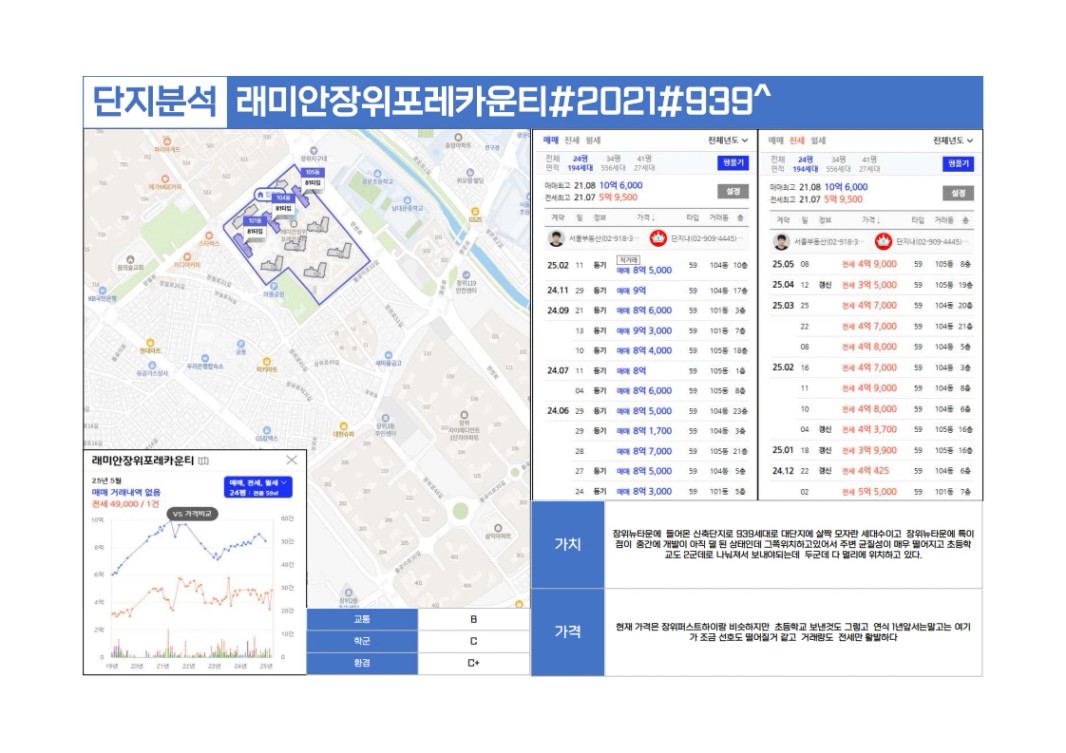Click the 꿈마을교회 church marker
The height and width of the screenshot is (753, 1066).
pyautogui.click(x=130, y=260)
